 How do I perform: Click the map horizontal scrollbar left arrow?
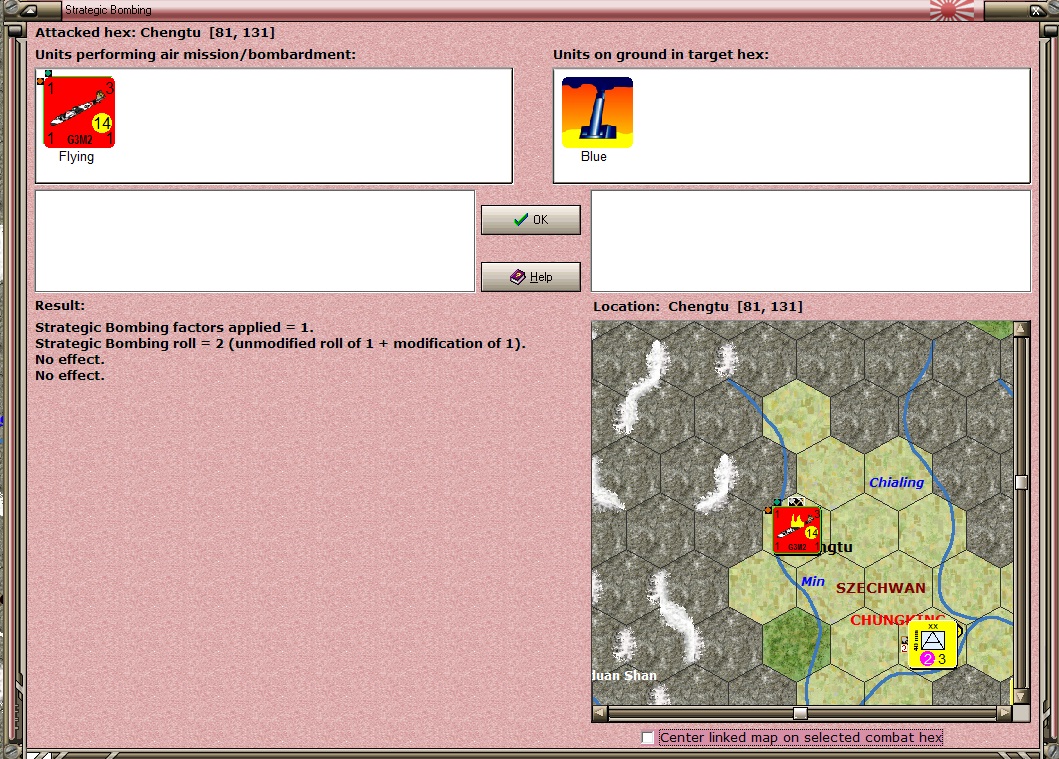coord(599,712)
